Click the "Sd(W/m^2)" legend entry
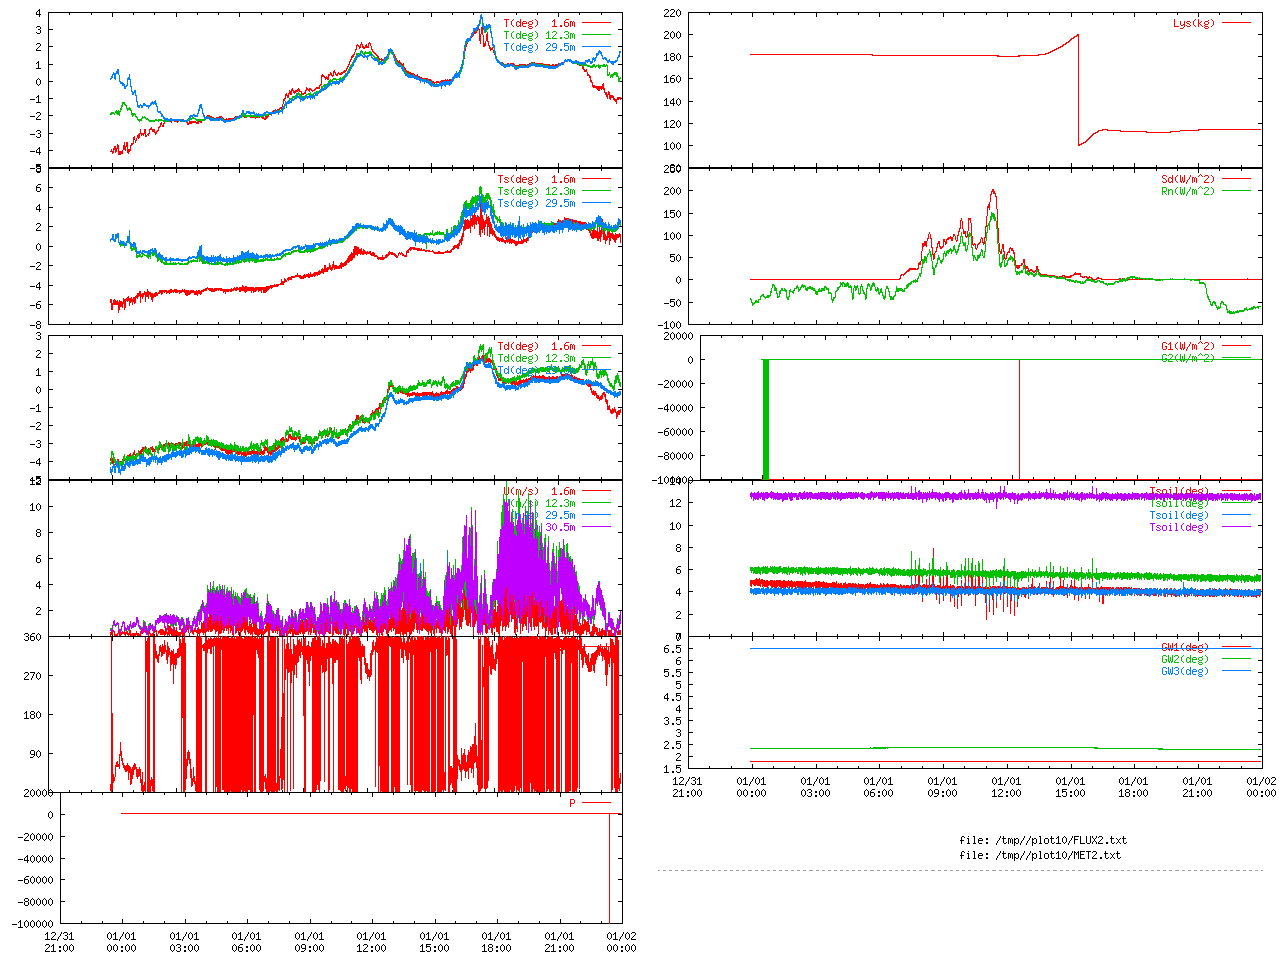 (1187, 180)
